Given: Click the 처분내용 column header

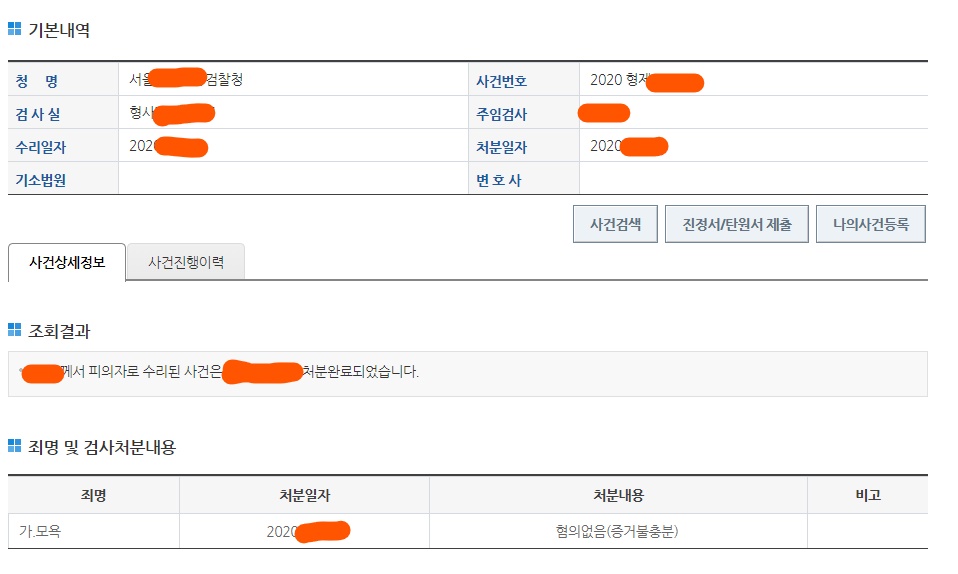Looking at the screenshot, I should (618, 495).
